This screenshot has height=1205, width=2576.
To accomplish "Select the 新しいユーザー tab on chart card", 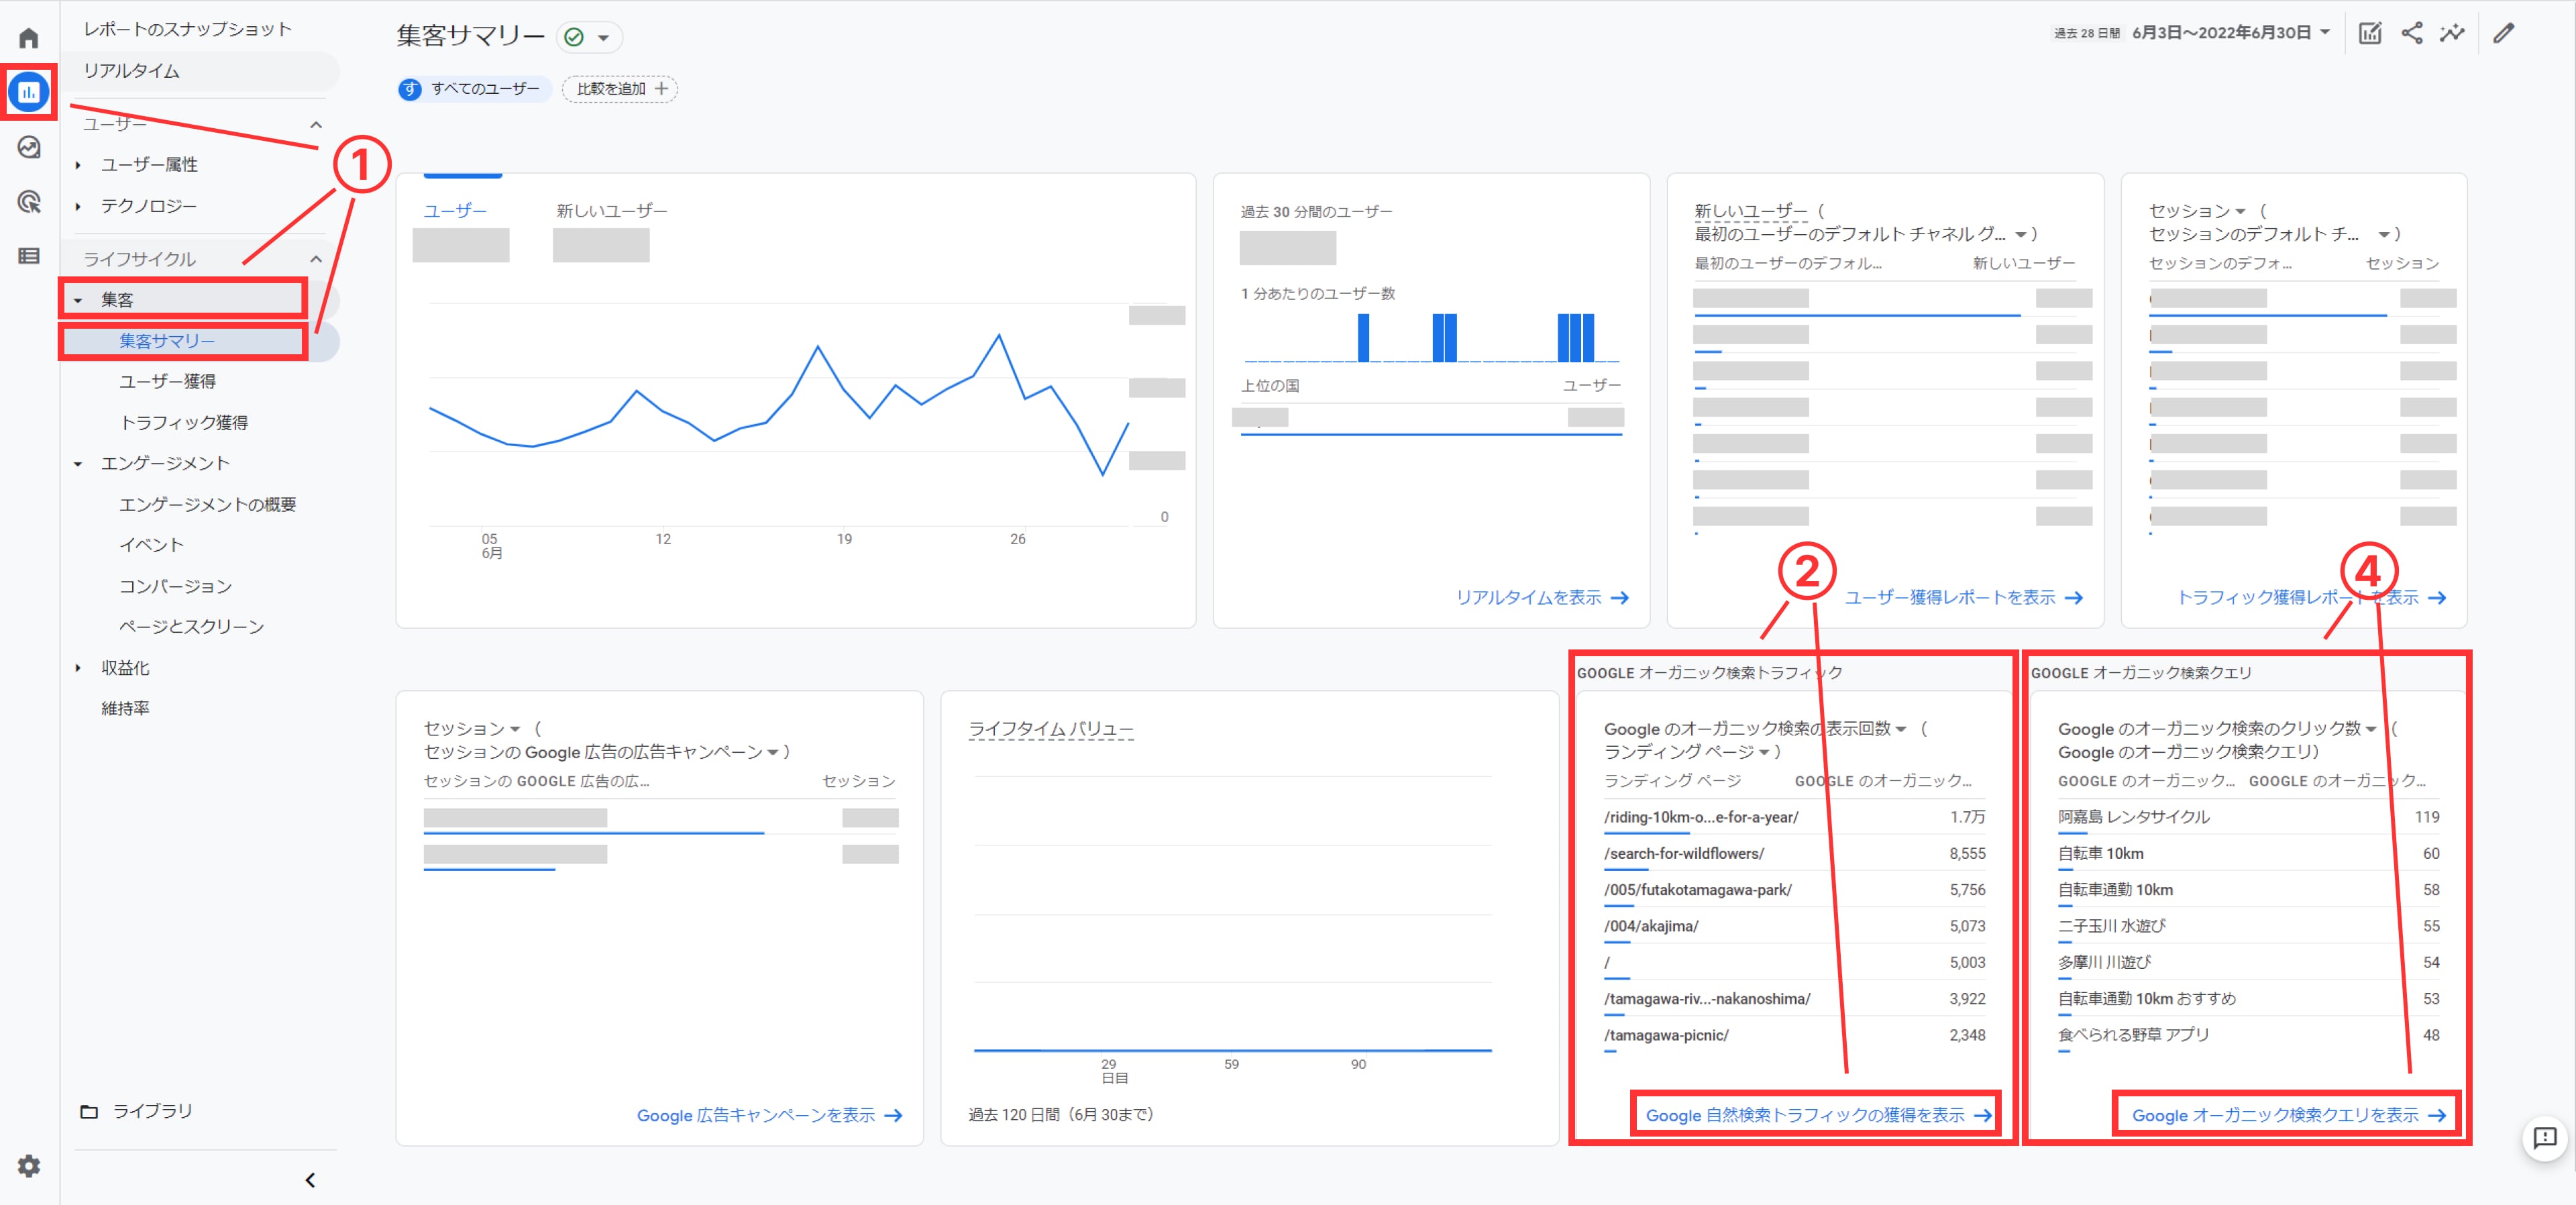I will click(x=612, y=211).
